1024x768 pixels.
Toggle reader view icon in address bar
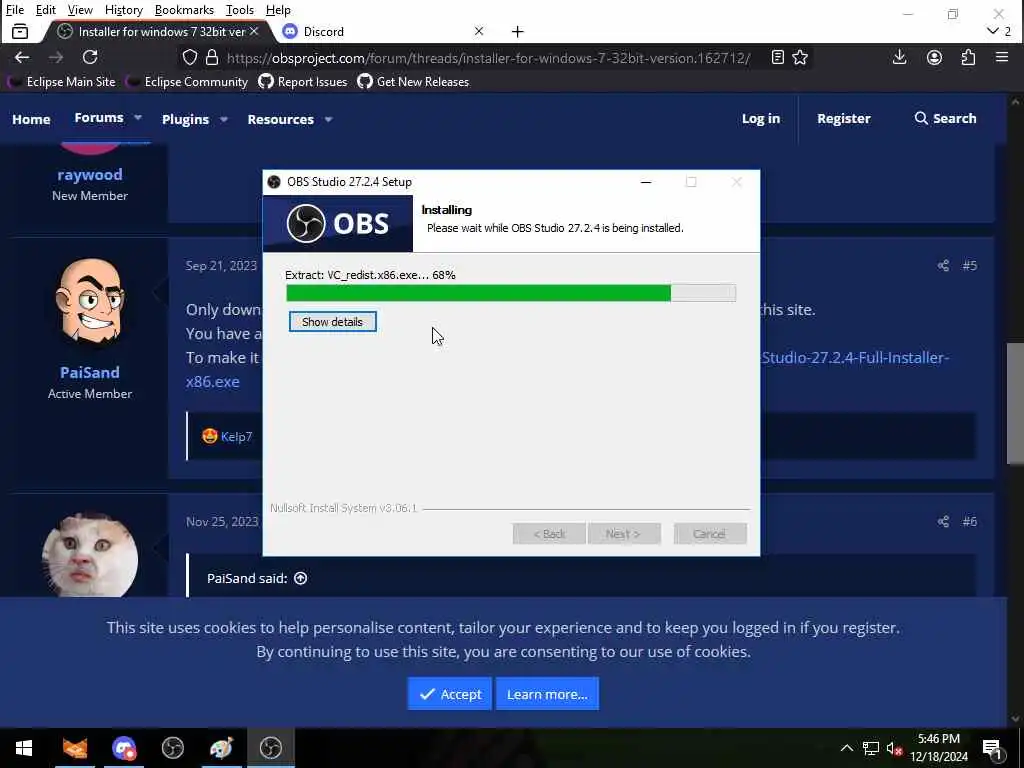[777, 57]
